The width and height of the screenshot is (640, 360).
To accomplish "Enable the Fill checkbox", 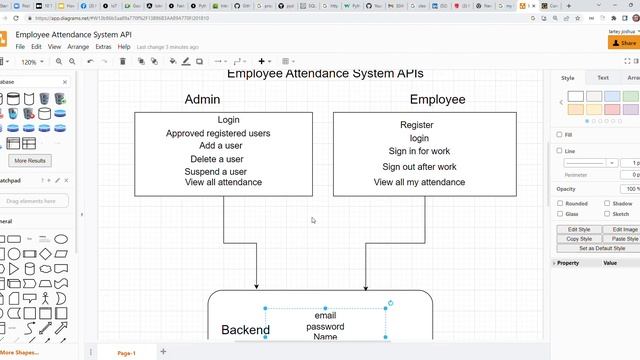I will (559, 134).
